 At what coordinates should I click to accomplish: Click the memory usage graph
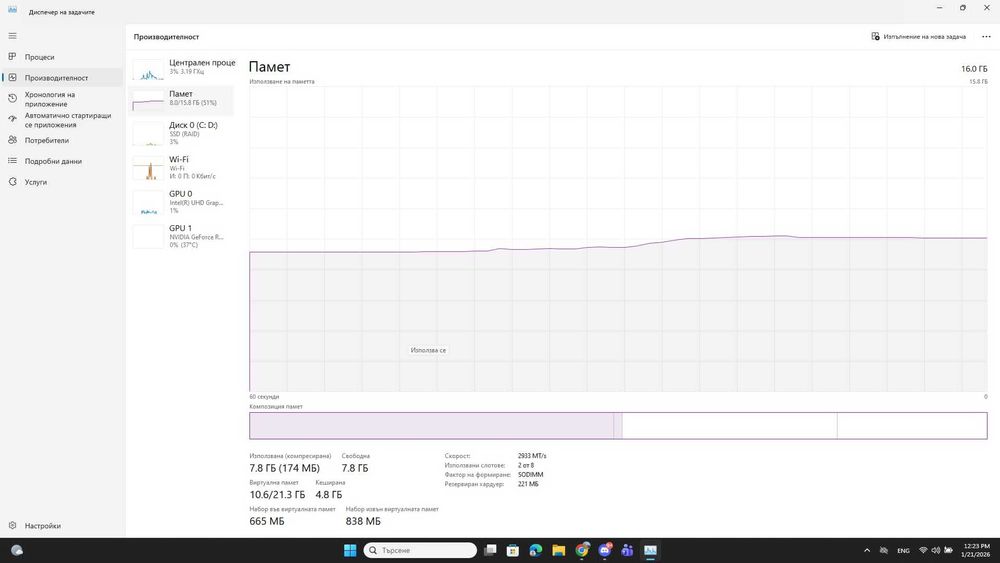click(618, 239)
